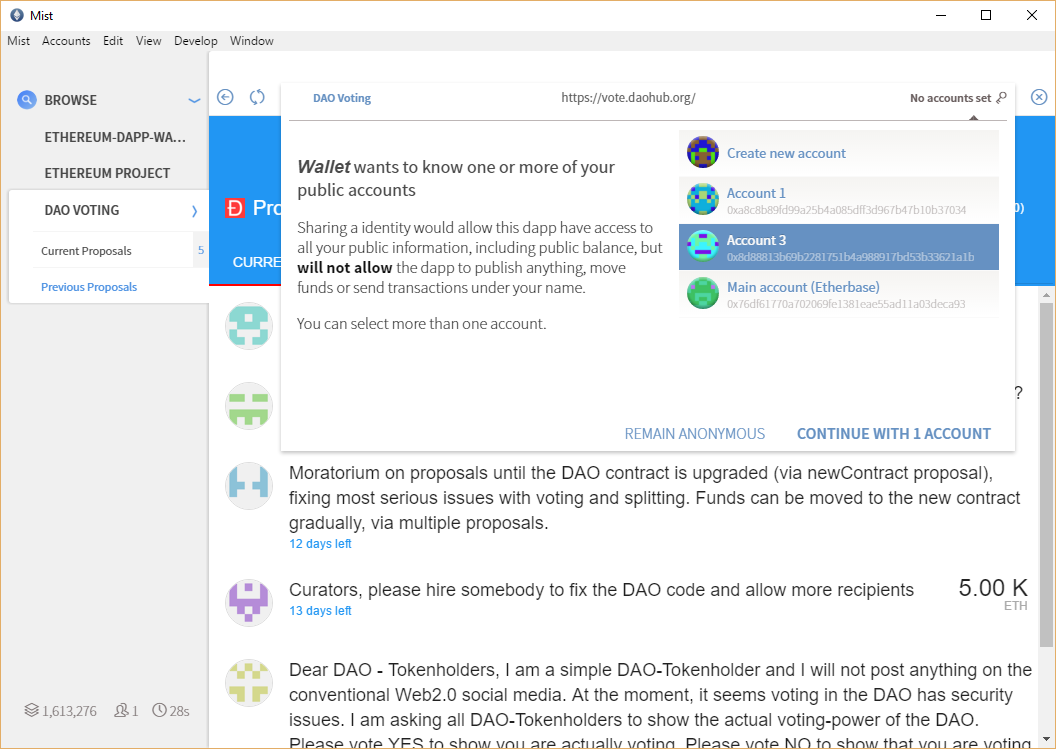
Task: Click the Main account (Etherbase) identicon
Action: click(702, 294)
